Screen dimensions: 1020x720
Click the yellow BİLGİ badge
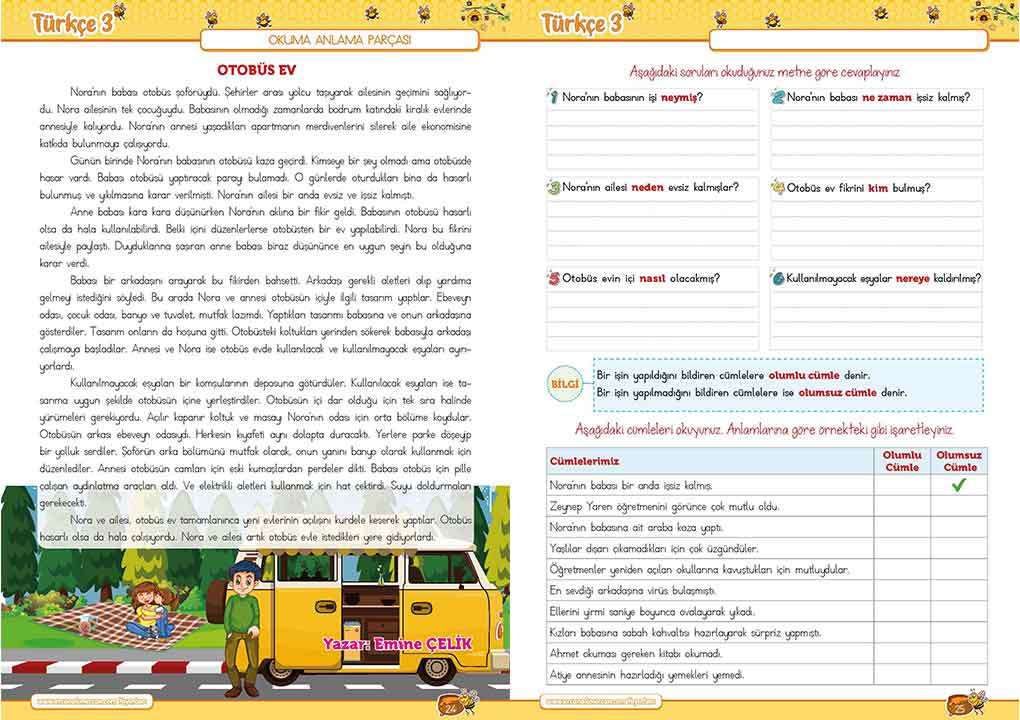[x=565, y=384]
